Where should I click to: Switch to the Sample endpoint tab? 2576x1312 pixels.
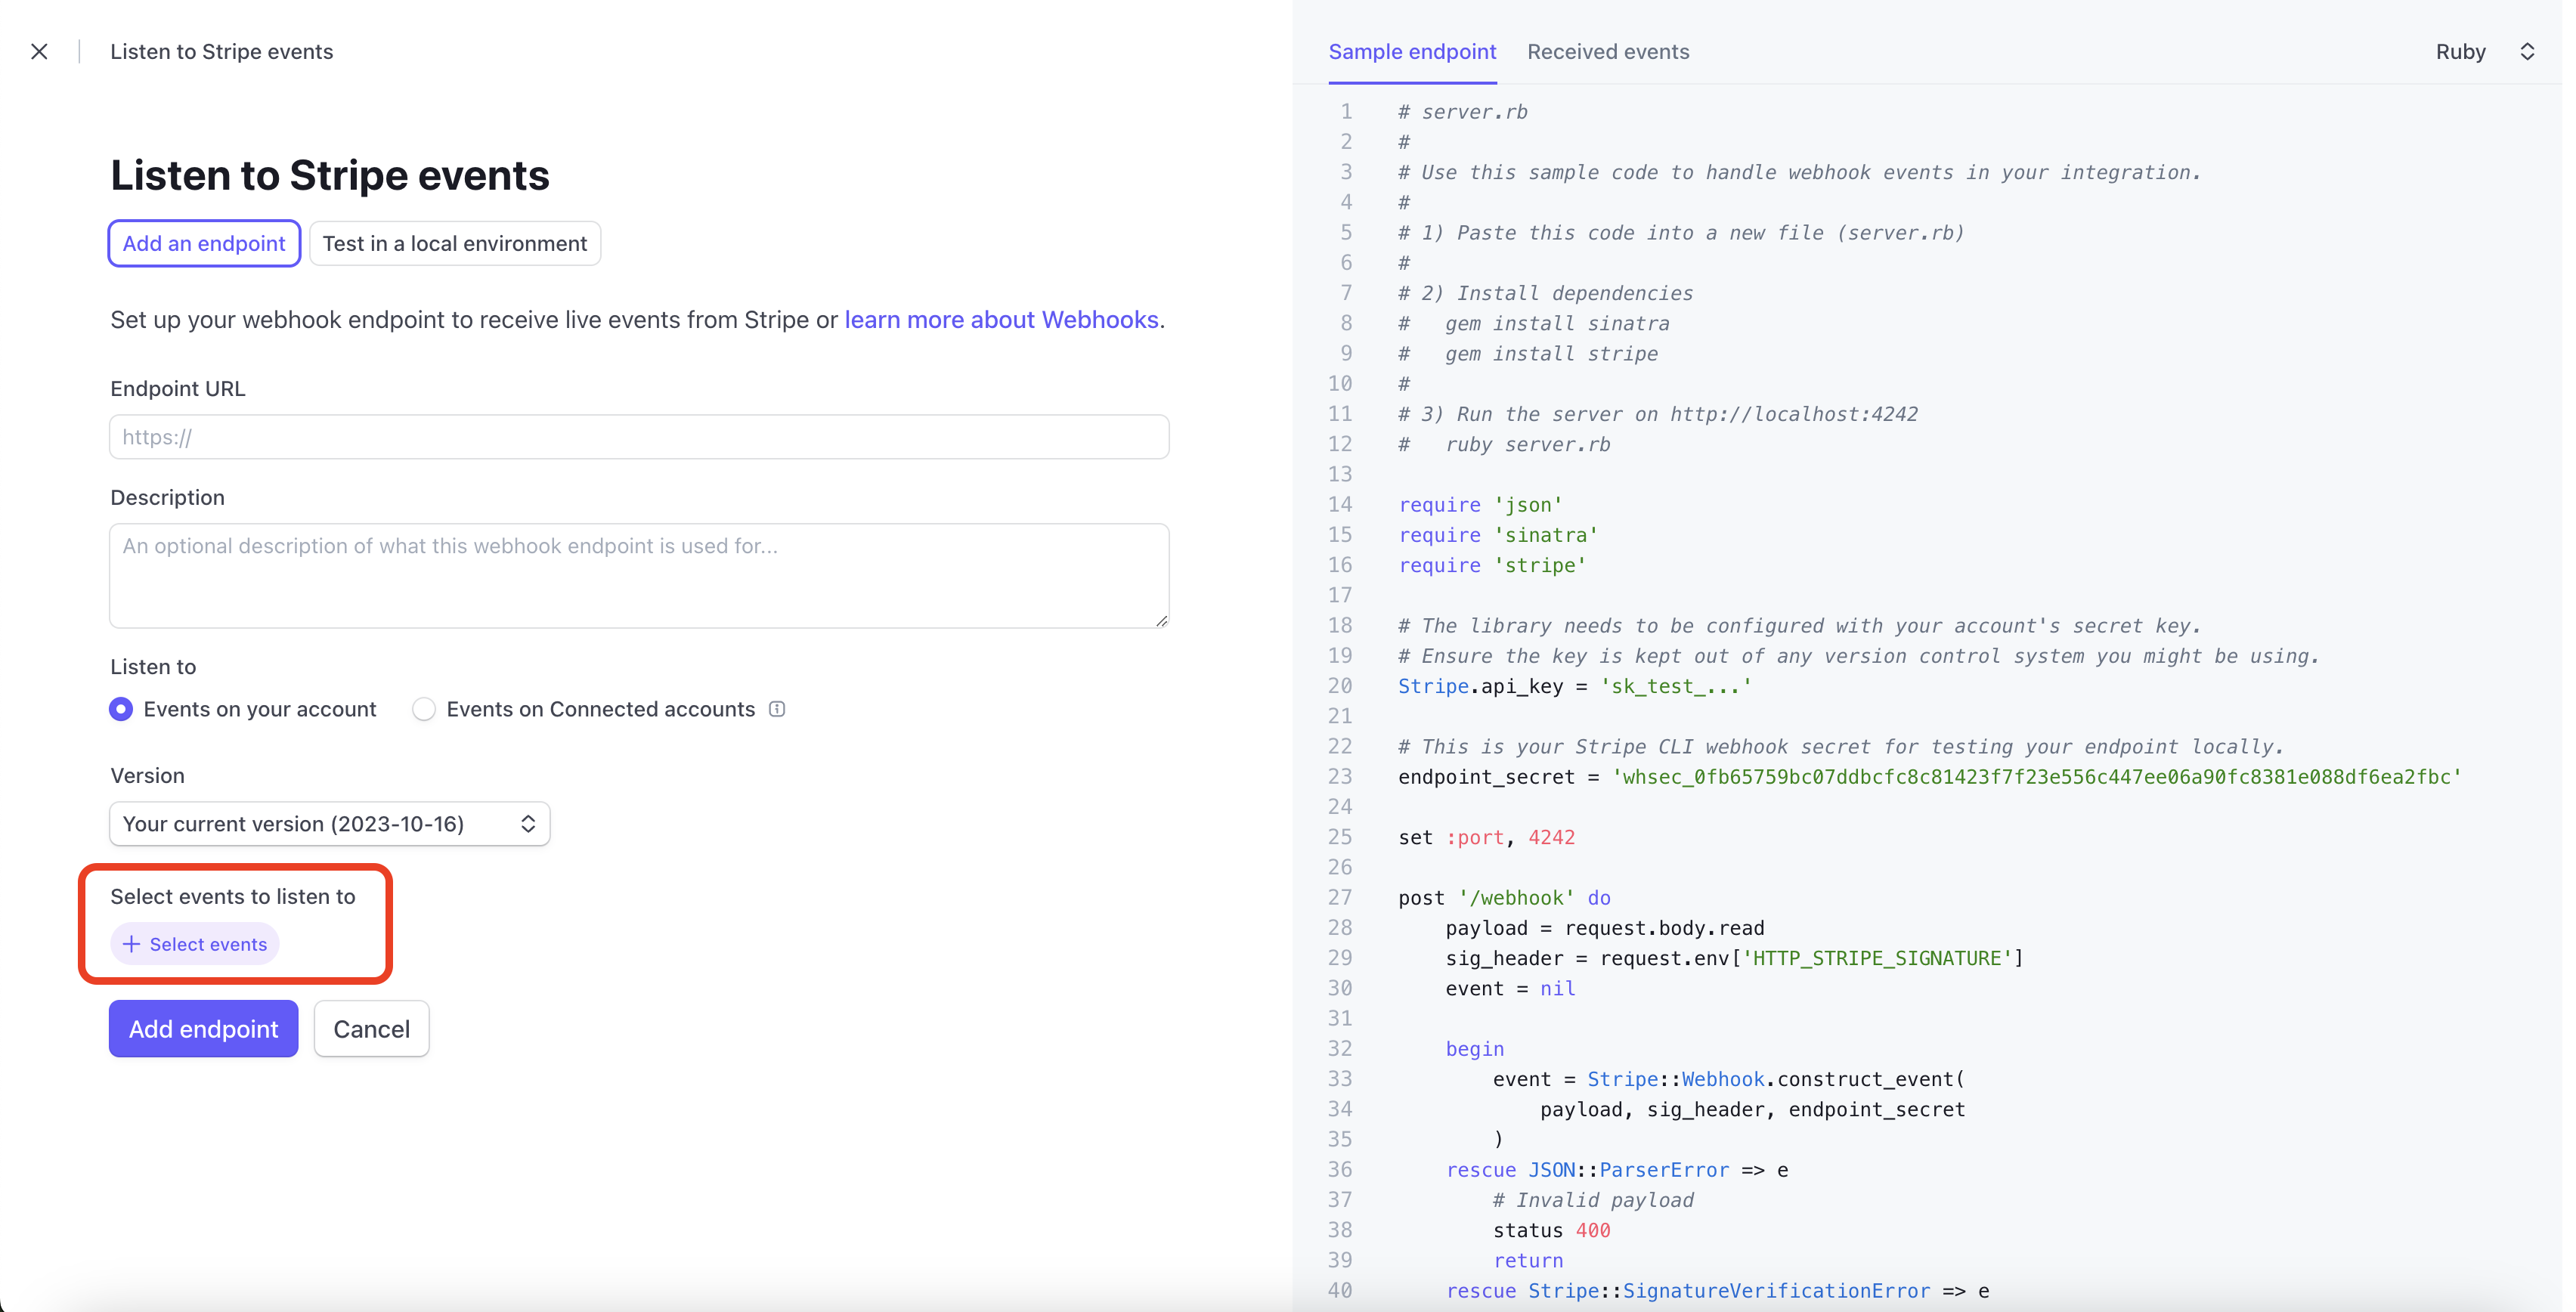(x=1412, y=51)
